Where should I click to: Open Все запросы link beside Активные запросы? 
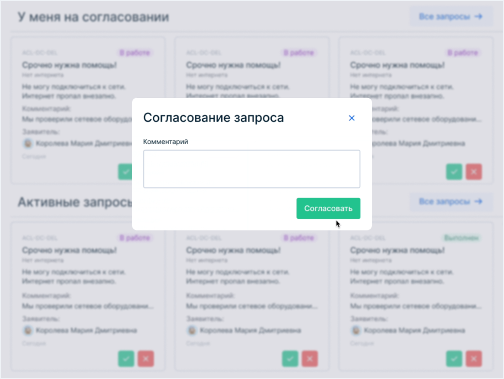(x=451, y=201)
